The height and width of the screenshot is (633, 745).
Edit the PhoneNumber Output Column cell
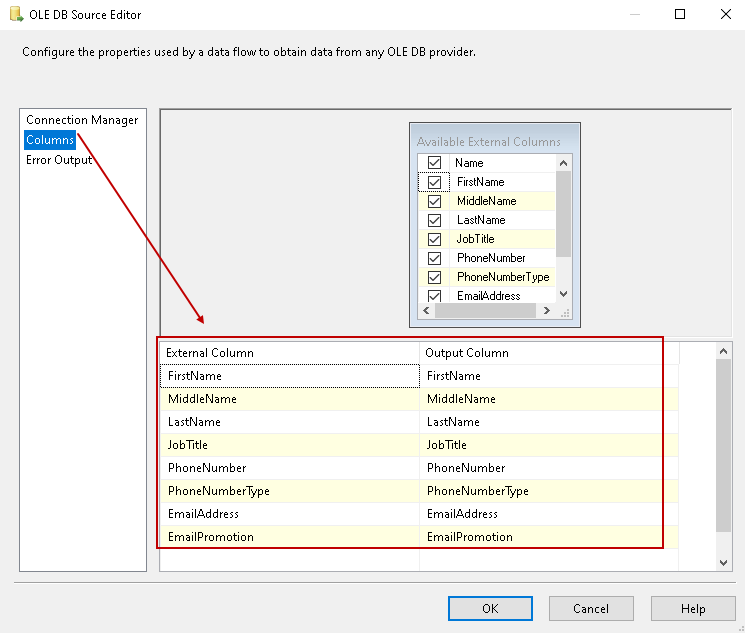coord(549,468)
